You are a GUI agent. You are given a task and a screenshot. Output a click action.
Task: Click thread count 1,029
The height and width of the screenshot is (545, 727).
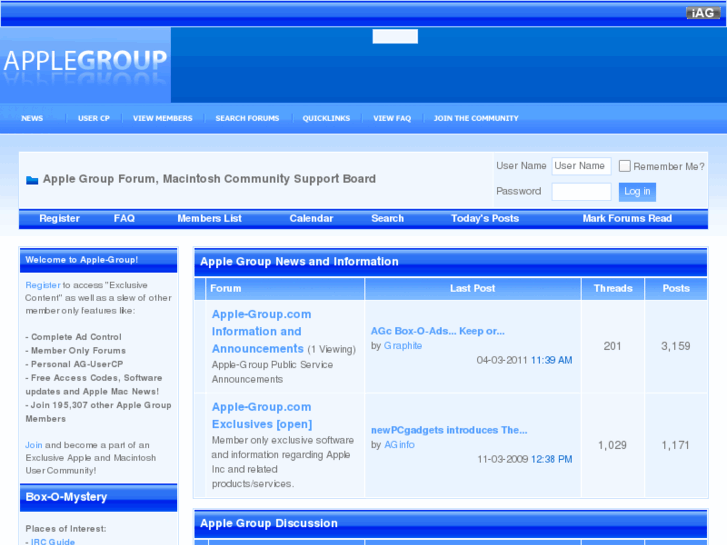point(612,445)
